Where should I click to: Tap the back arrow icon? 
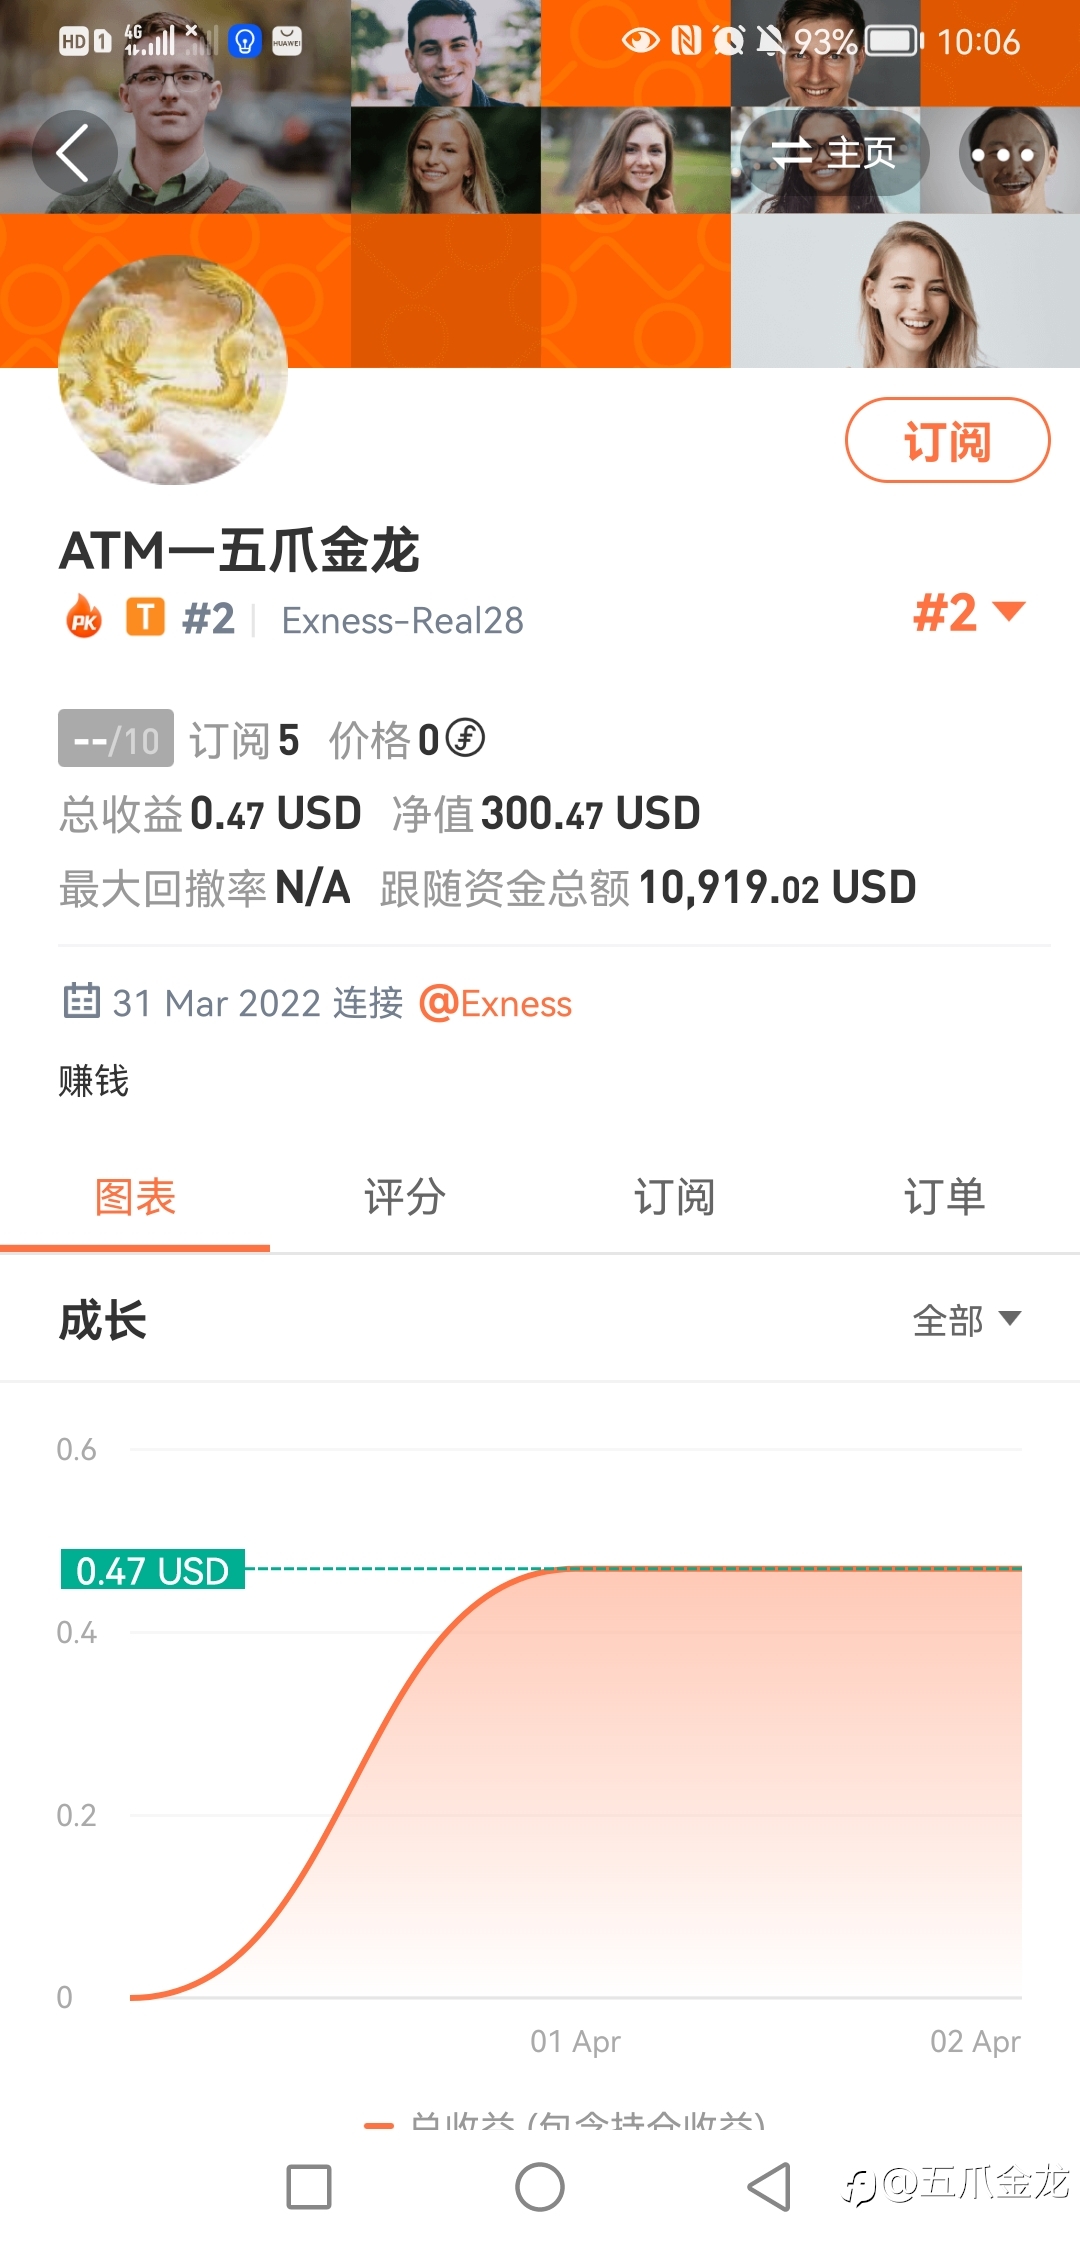pos(74,153)
